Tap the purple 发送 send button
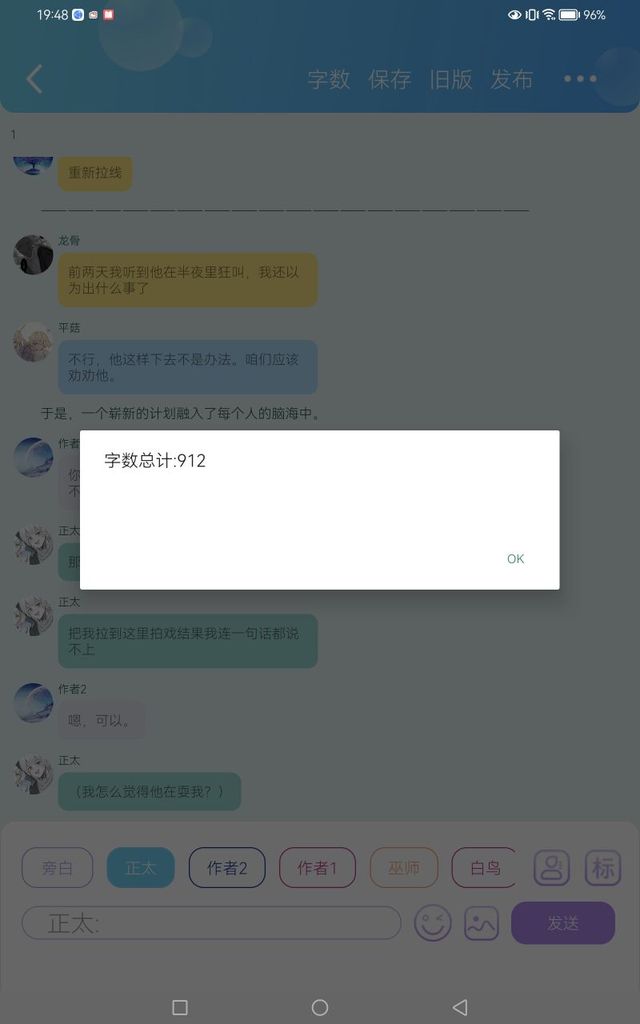 563,923
